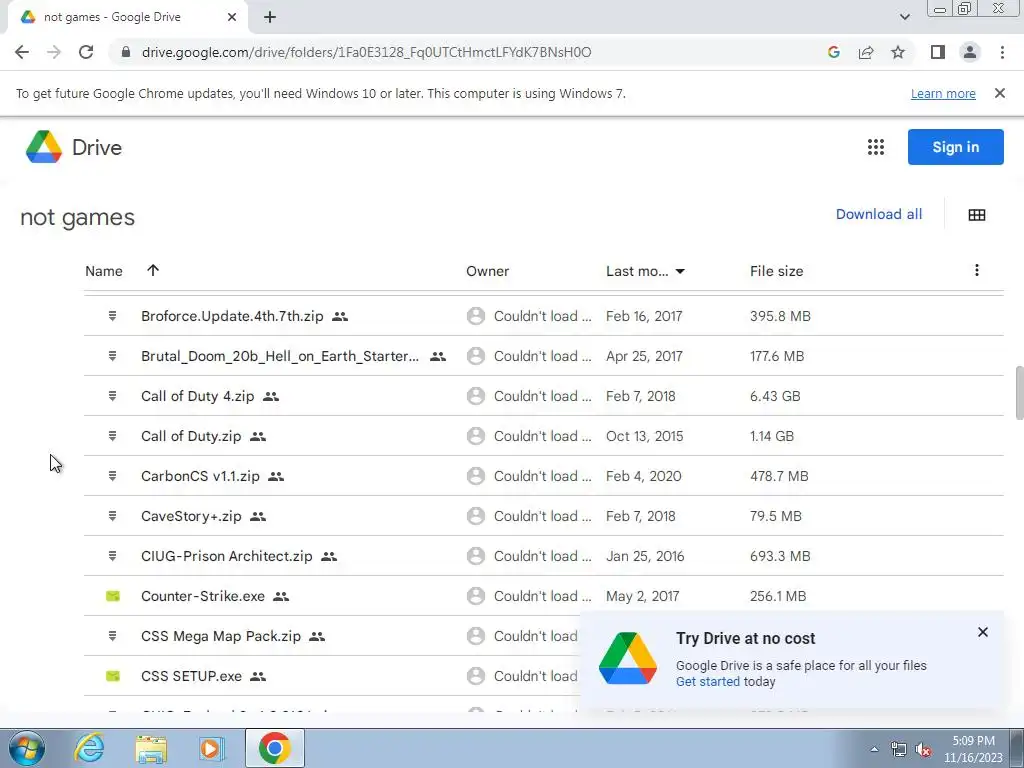Go back using the browser back arrow
The height and width of the screenshot is (768, 1024).
point(22,52)
